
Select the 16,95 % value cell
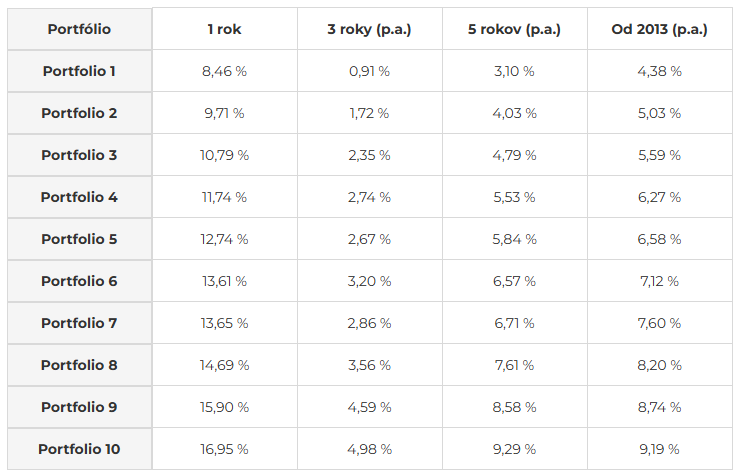[x=224, y=449]
